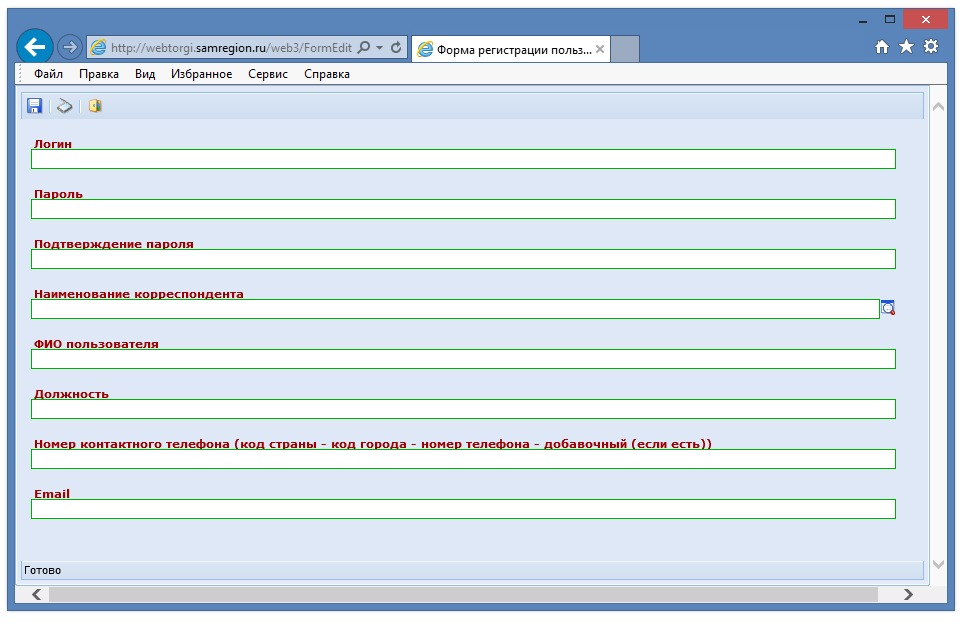Refresh the page using reload icon
Viewport: 973px width, 629px height.
point(396,48)
